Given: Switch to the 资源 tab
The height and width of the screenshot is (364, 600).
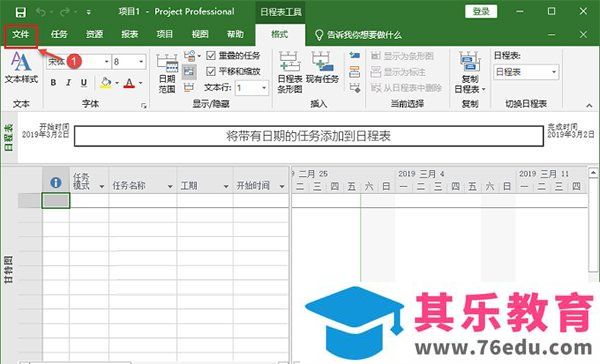Looking at the screenshot, I should tap(94, 34).
